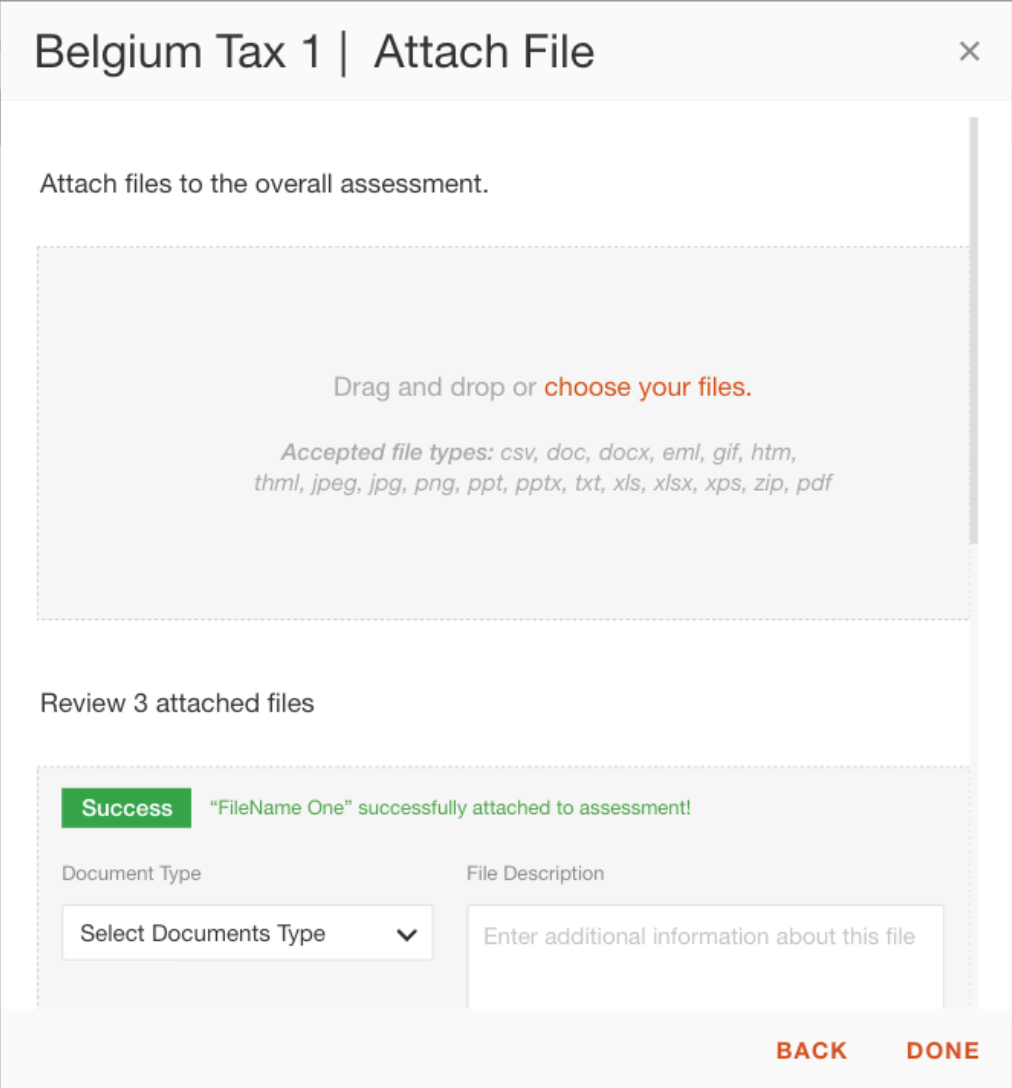
Task: Click the 'choose your files' link
Action: click(x=647, y=388)
